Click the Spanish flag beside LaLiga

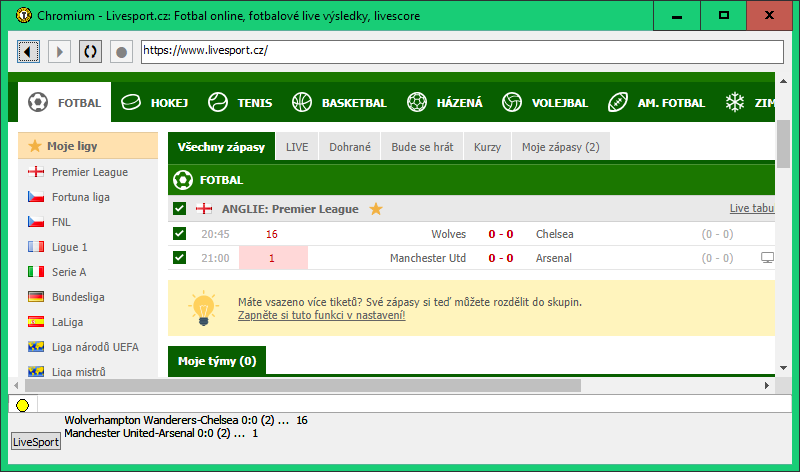[x=36, y=322]
